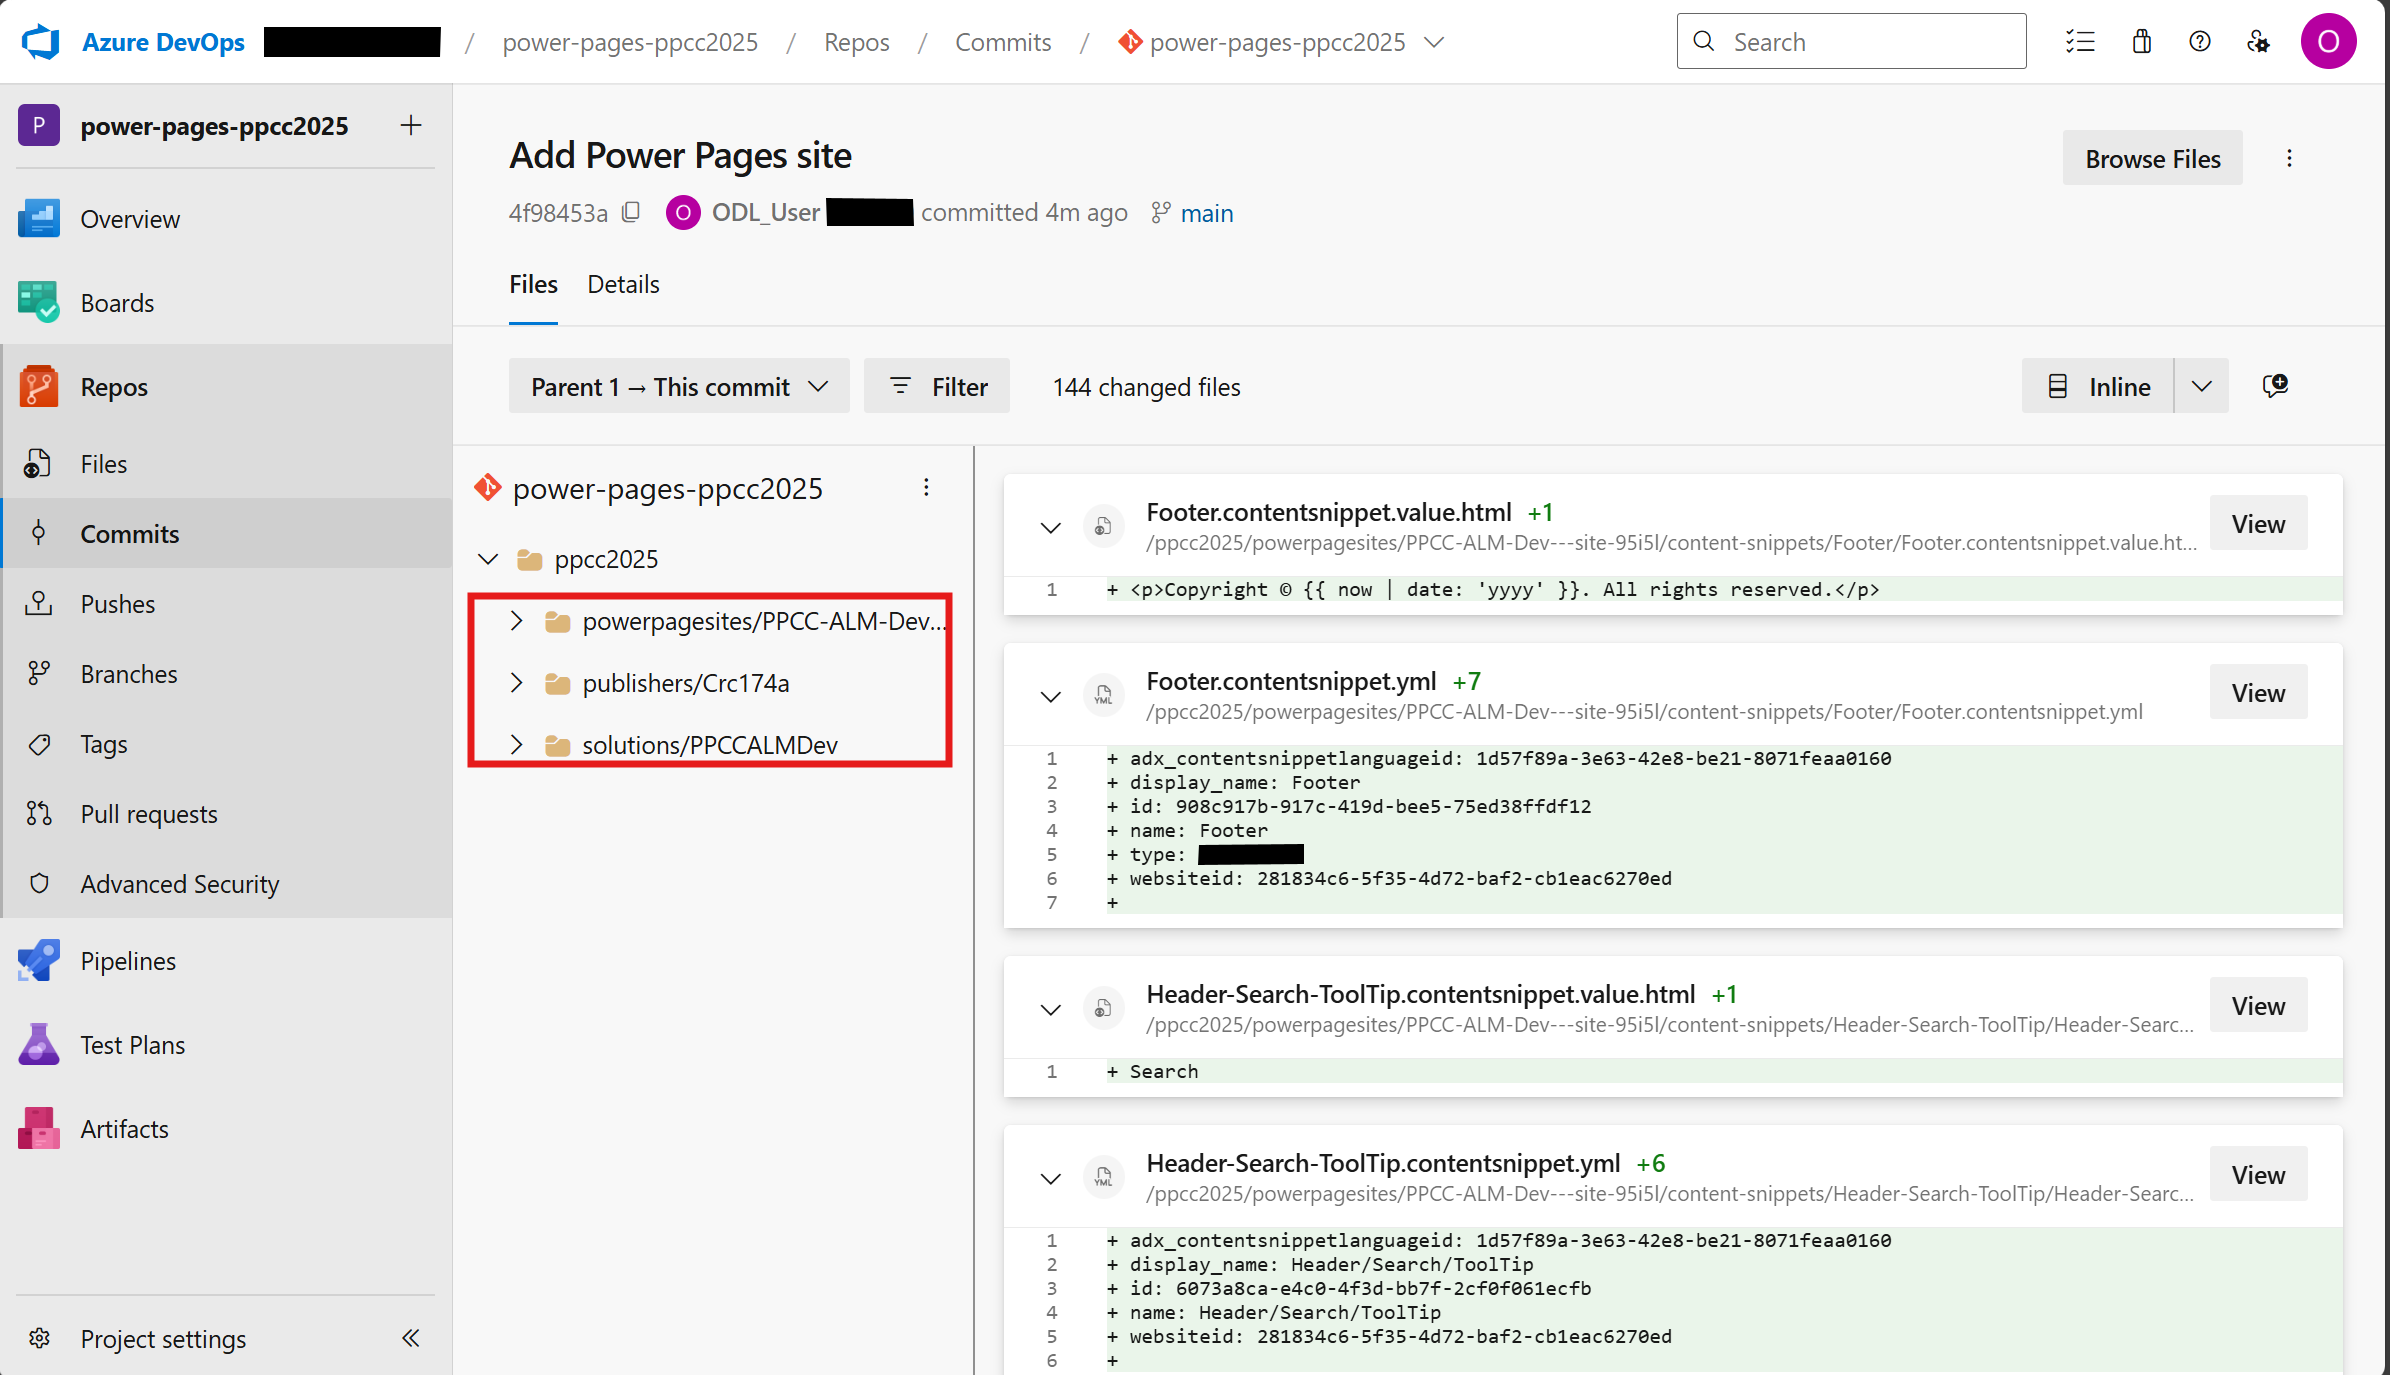Open the marketplace shopping bag icon
The image size is (2390, 1375).
tap(2141, 42)
